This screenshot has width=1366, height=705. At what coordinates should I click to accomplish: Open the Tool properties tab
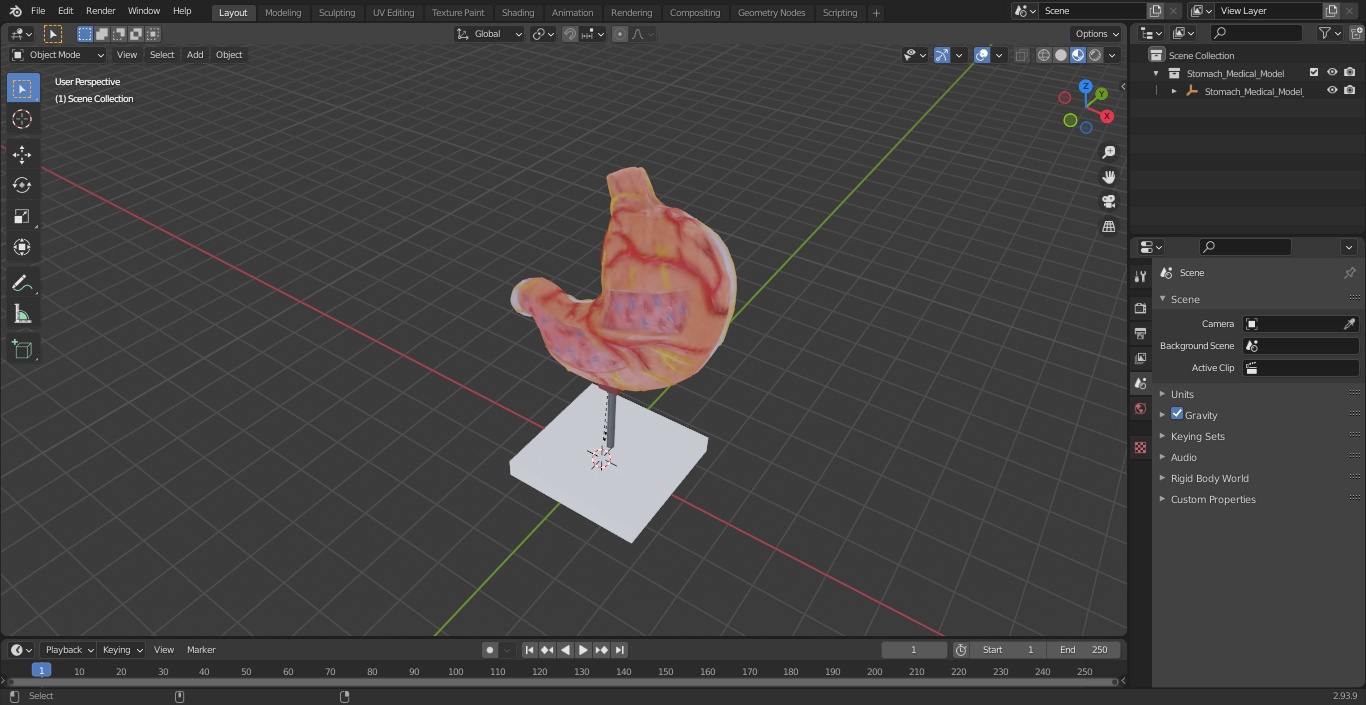(x=1140, y=276)
